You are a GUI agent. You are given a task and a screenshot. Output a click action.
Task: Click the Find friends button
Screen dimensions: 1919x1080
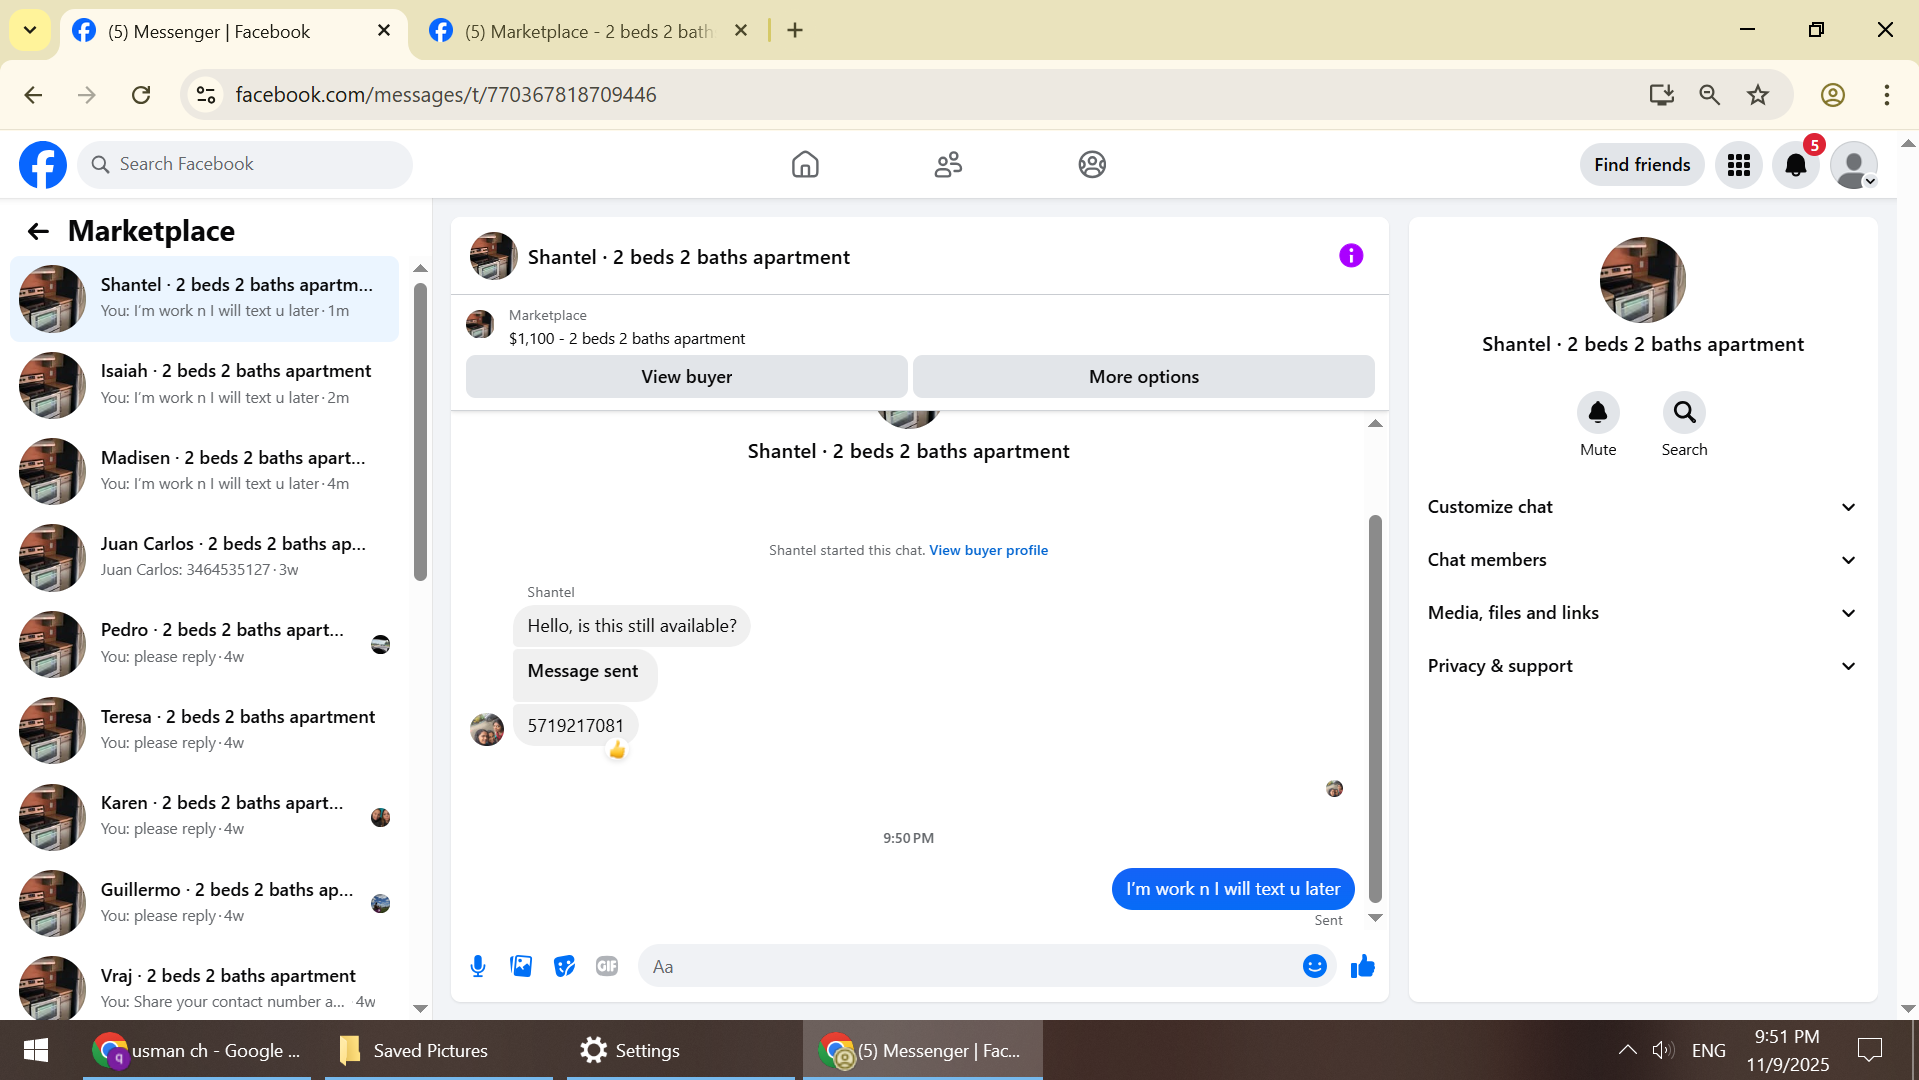pos(1642,165)
